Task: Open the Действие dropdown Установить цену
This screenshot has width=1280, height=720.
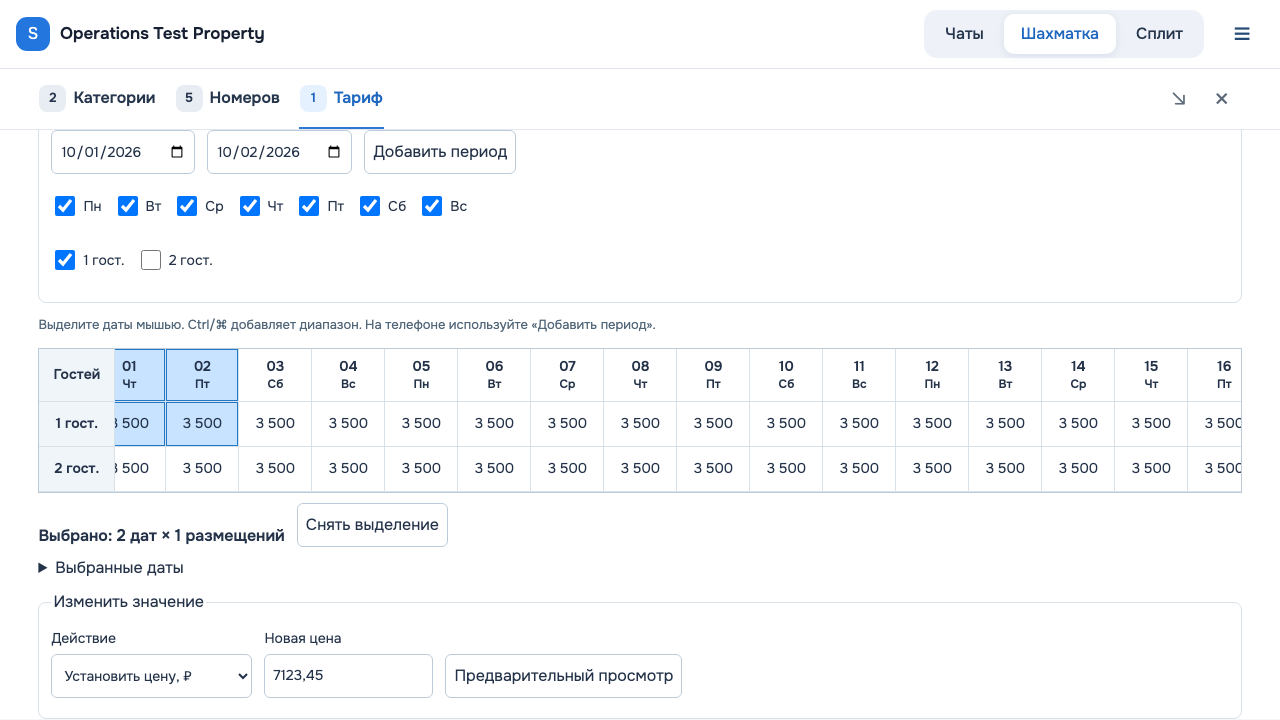Action: 152,676
